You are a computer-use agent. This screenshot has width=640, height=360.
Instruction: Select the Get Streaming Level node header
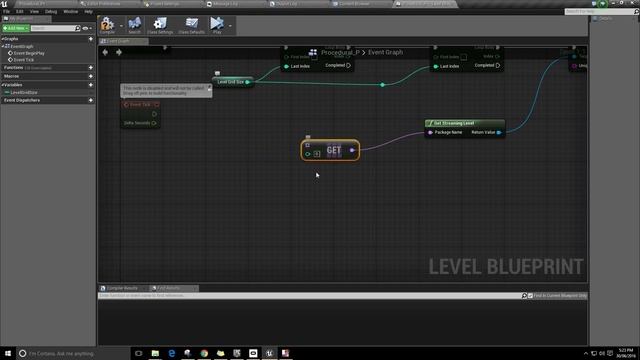[464, 123]
